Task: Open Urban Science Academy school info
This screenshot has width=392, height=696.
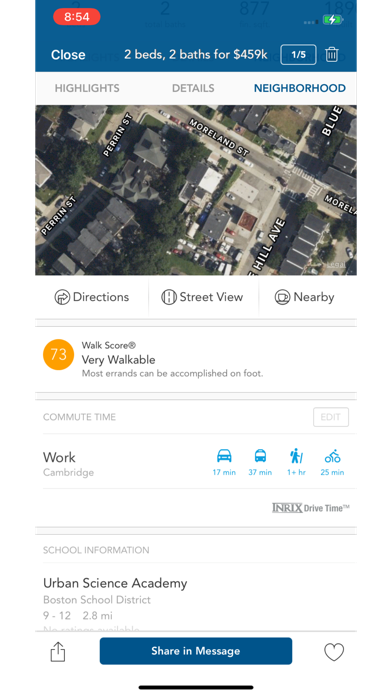Action: [x=115, y=583]
